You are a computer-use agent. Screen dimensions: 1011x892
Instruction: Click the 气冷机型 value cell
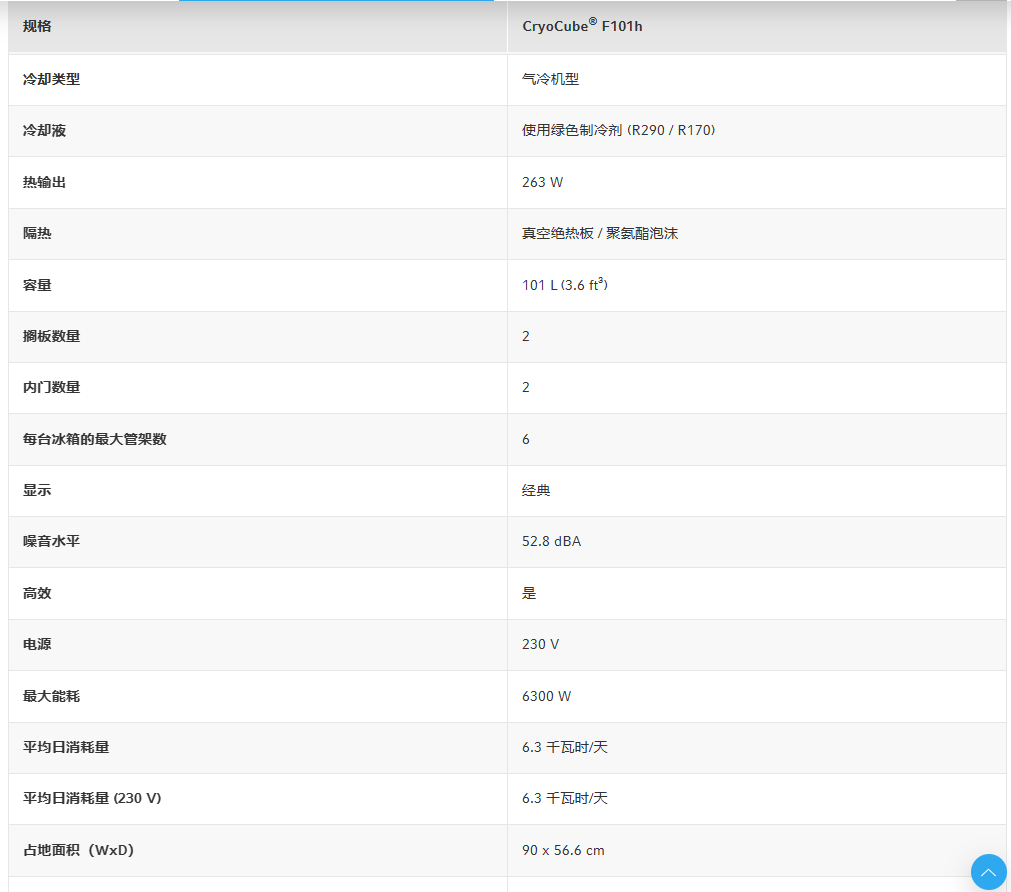point(550,79)
